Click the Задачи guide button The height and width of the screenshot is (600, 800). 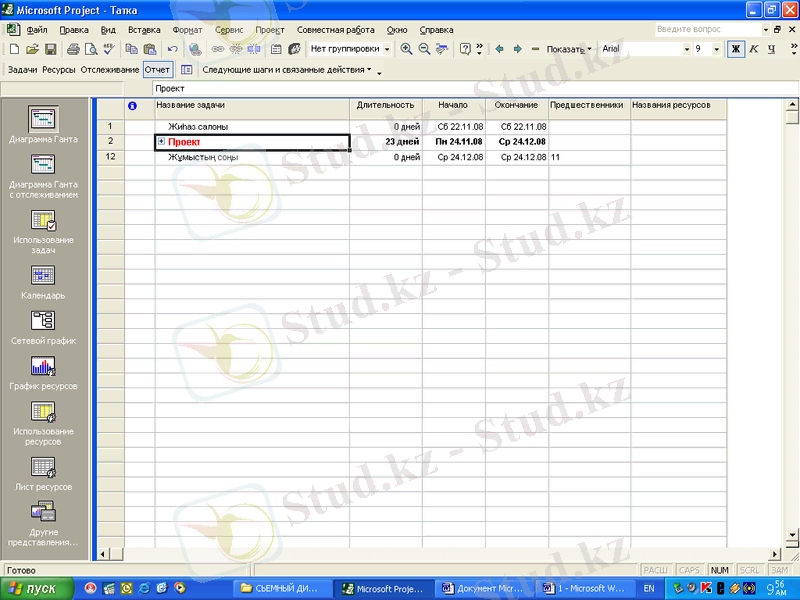22,69
